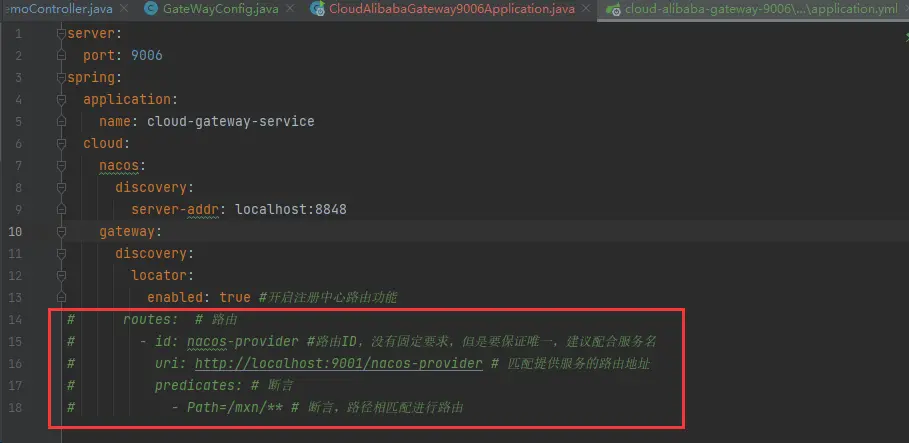This screenshot has width=909, height=443.
Task: Collapse the nacos block fold marker
Action: tap(61, 165)
